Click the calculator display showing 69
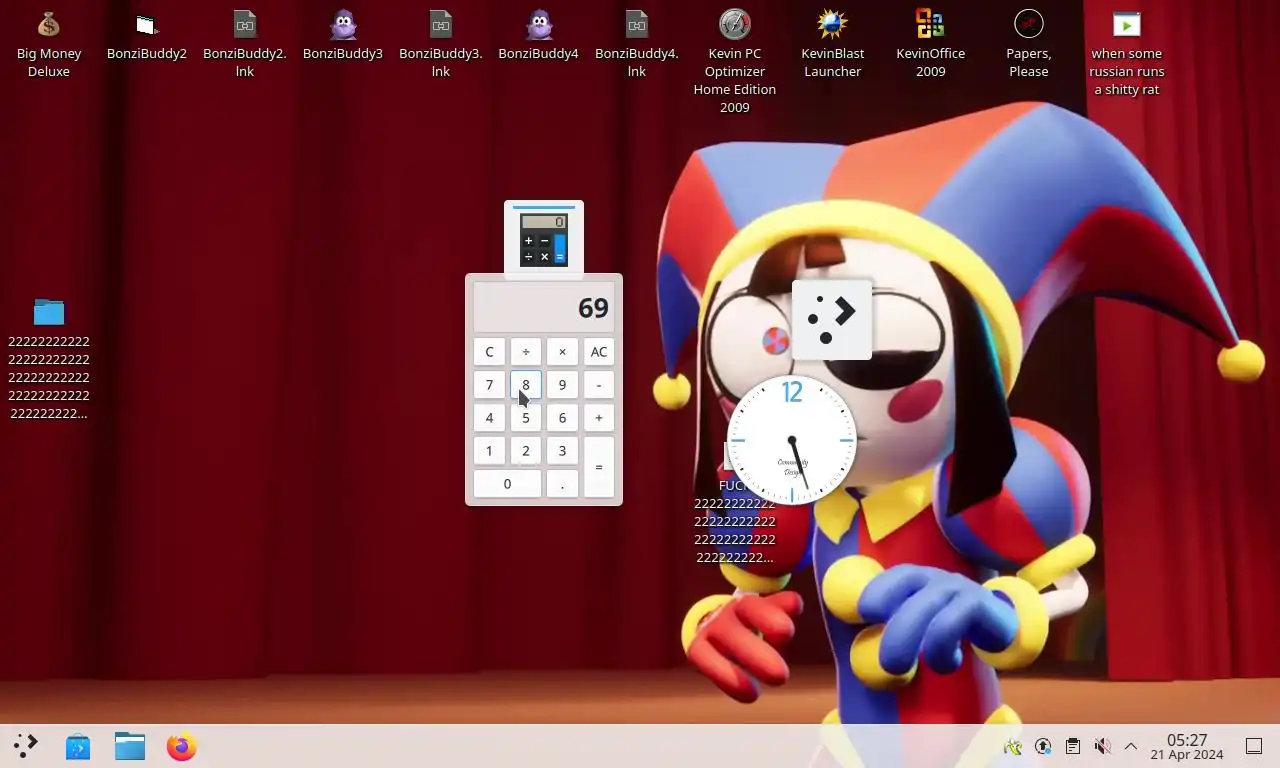Image resolution: width=1280 pixels, height=768 pixels. 544,307
